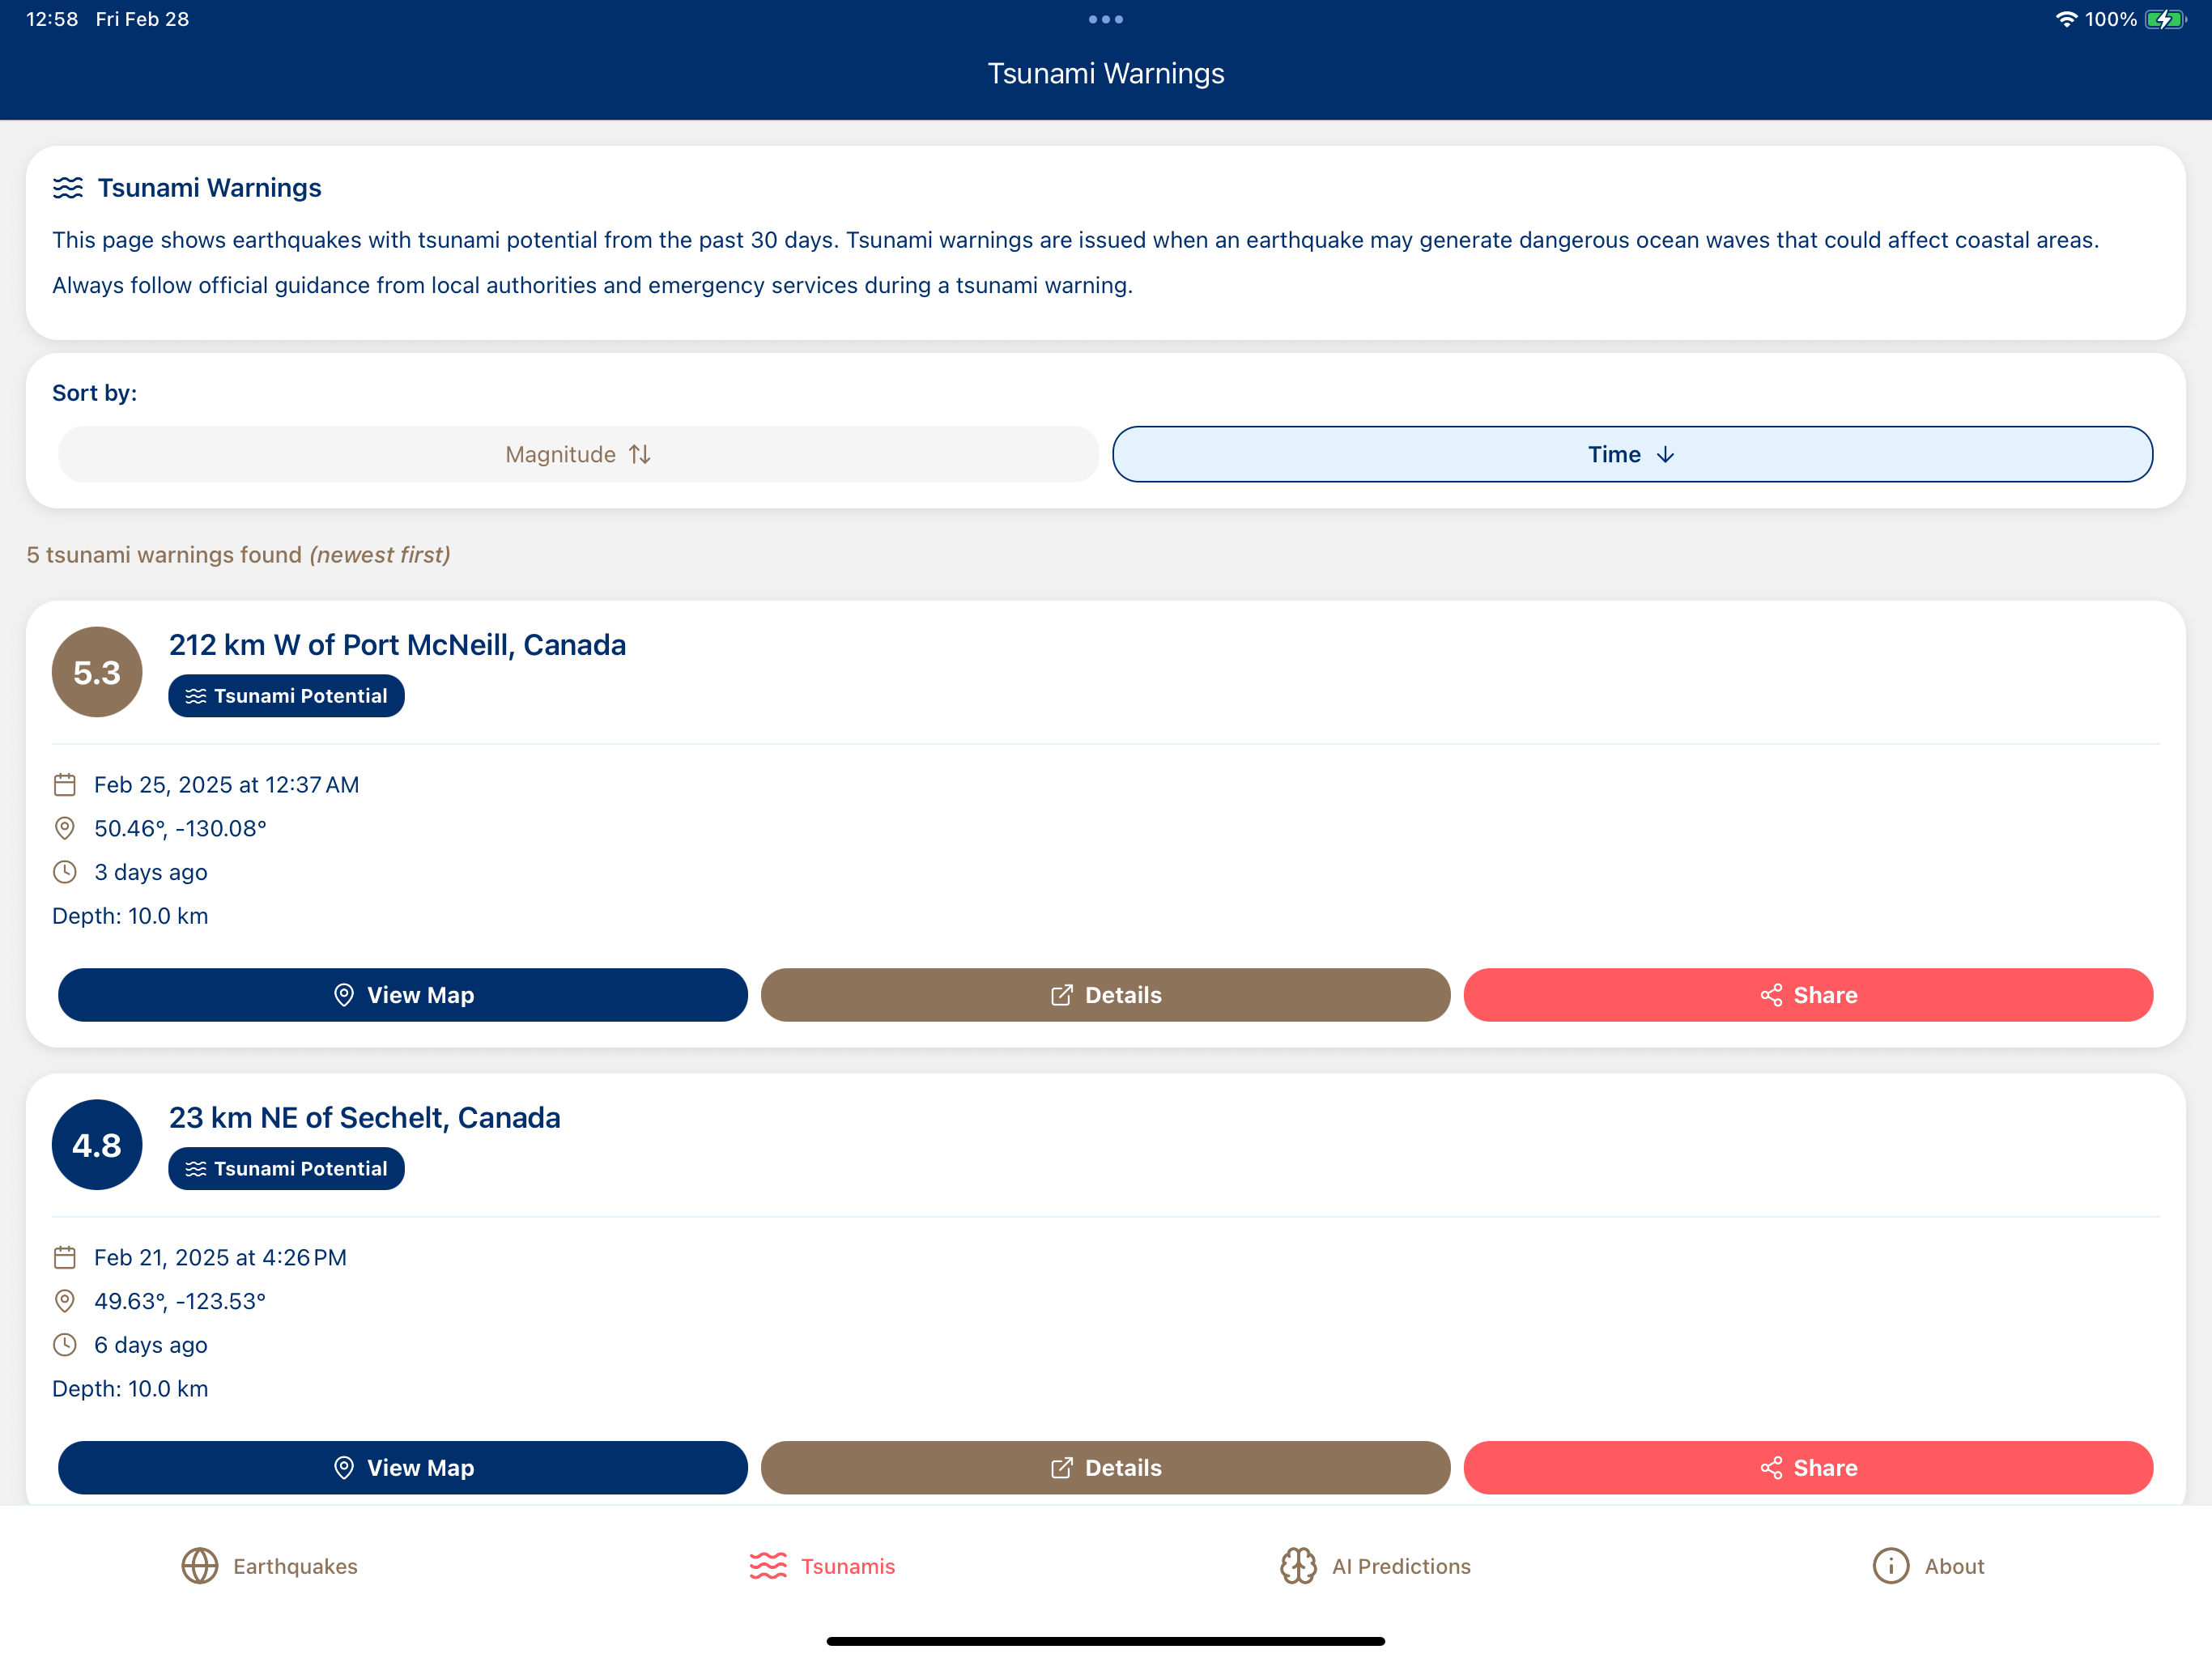2212x1658 pixels.
Task: Tap the calendar icon next to Feb 25, 2025
Action: [x=65, y=785]
